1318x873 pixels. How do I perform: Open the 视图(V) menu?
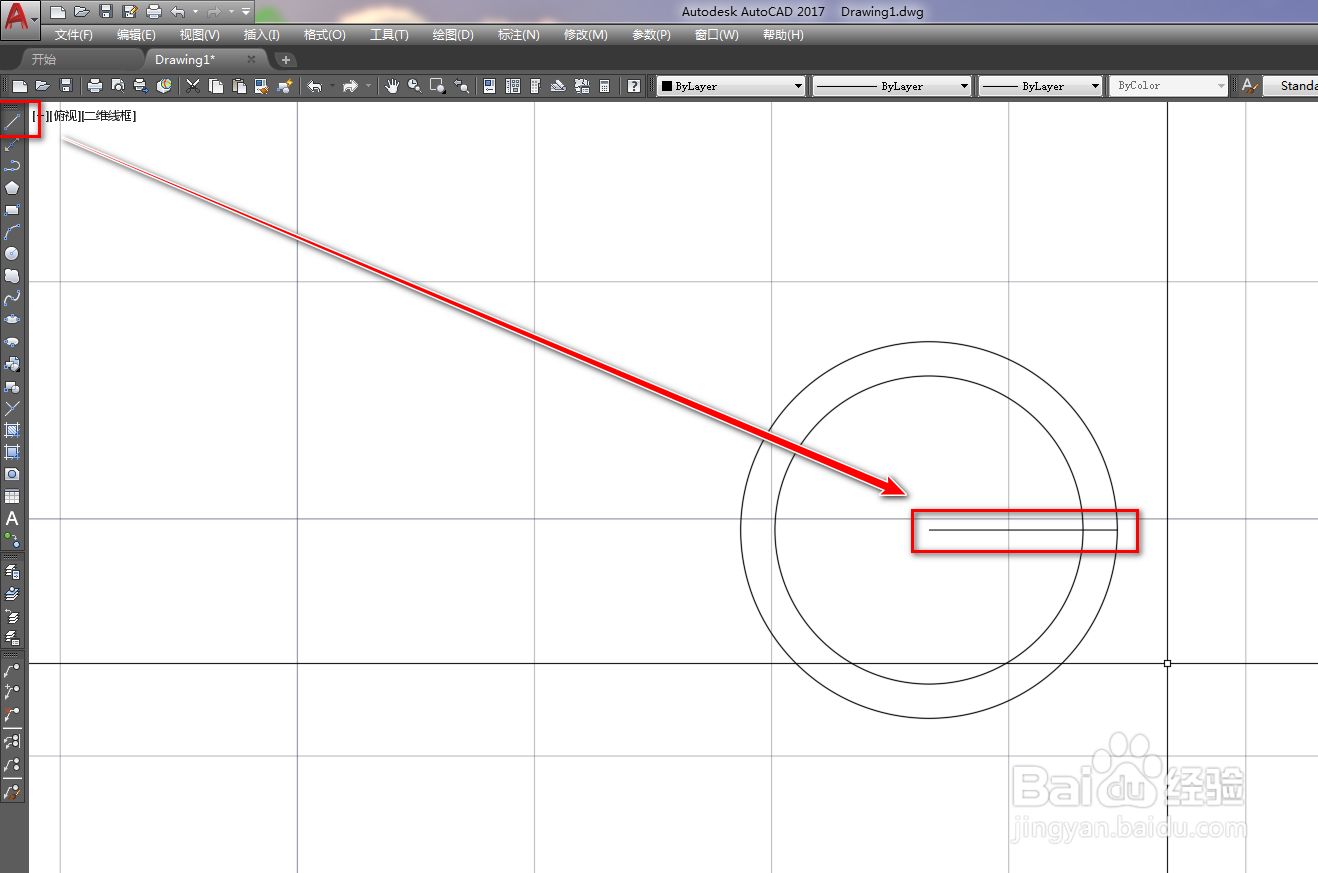point(200,35)
